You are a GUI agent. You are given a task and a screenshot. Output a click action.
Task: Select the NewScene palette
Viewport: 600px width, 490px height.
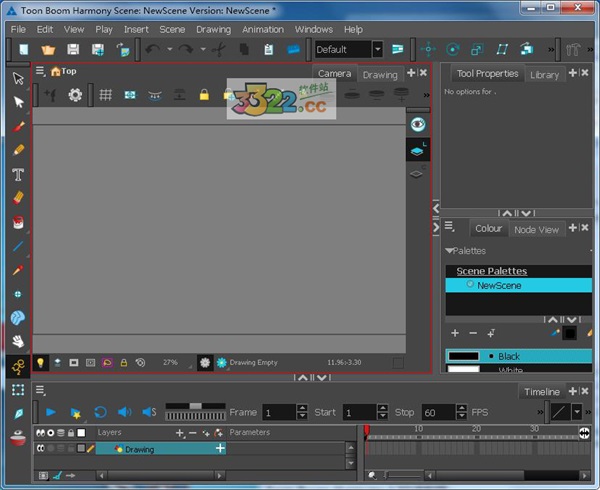click(x=498, y=285)
